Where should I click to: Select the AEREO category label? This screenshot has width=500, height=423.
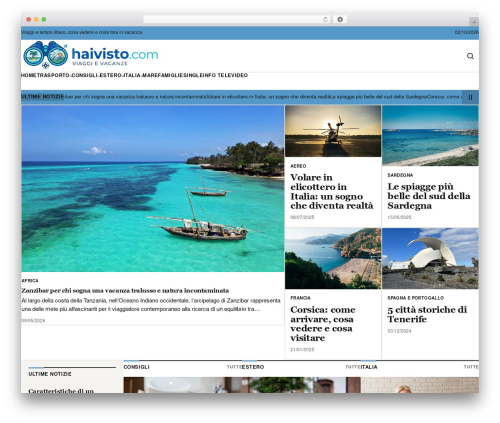(298, 166)
